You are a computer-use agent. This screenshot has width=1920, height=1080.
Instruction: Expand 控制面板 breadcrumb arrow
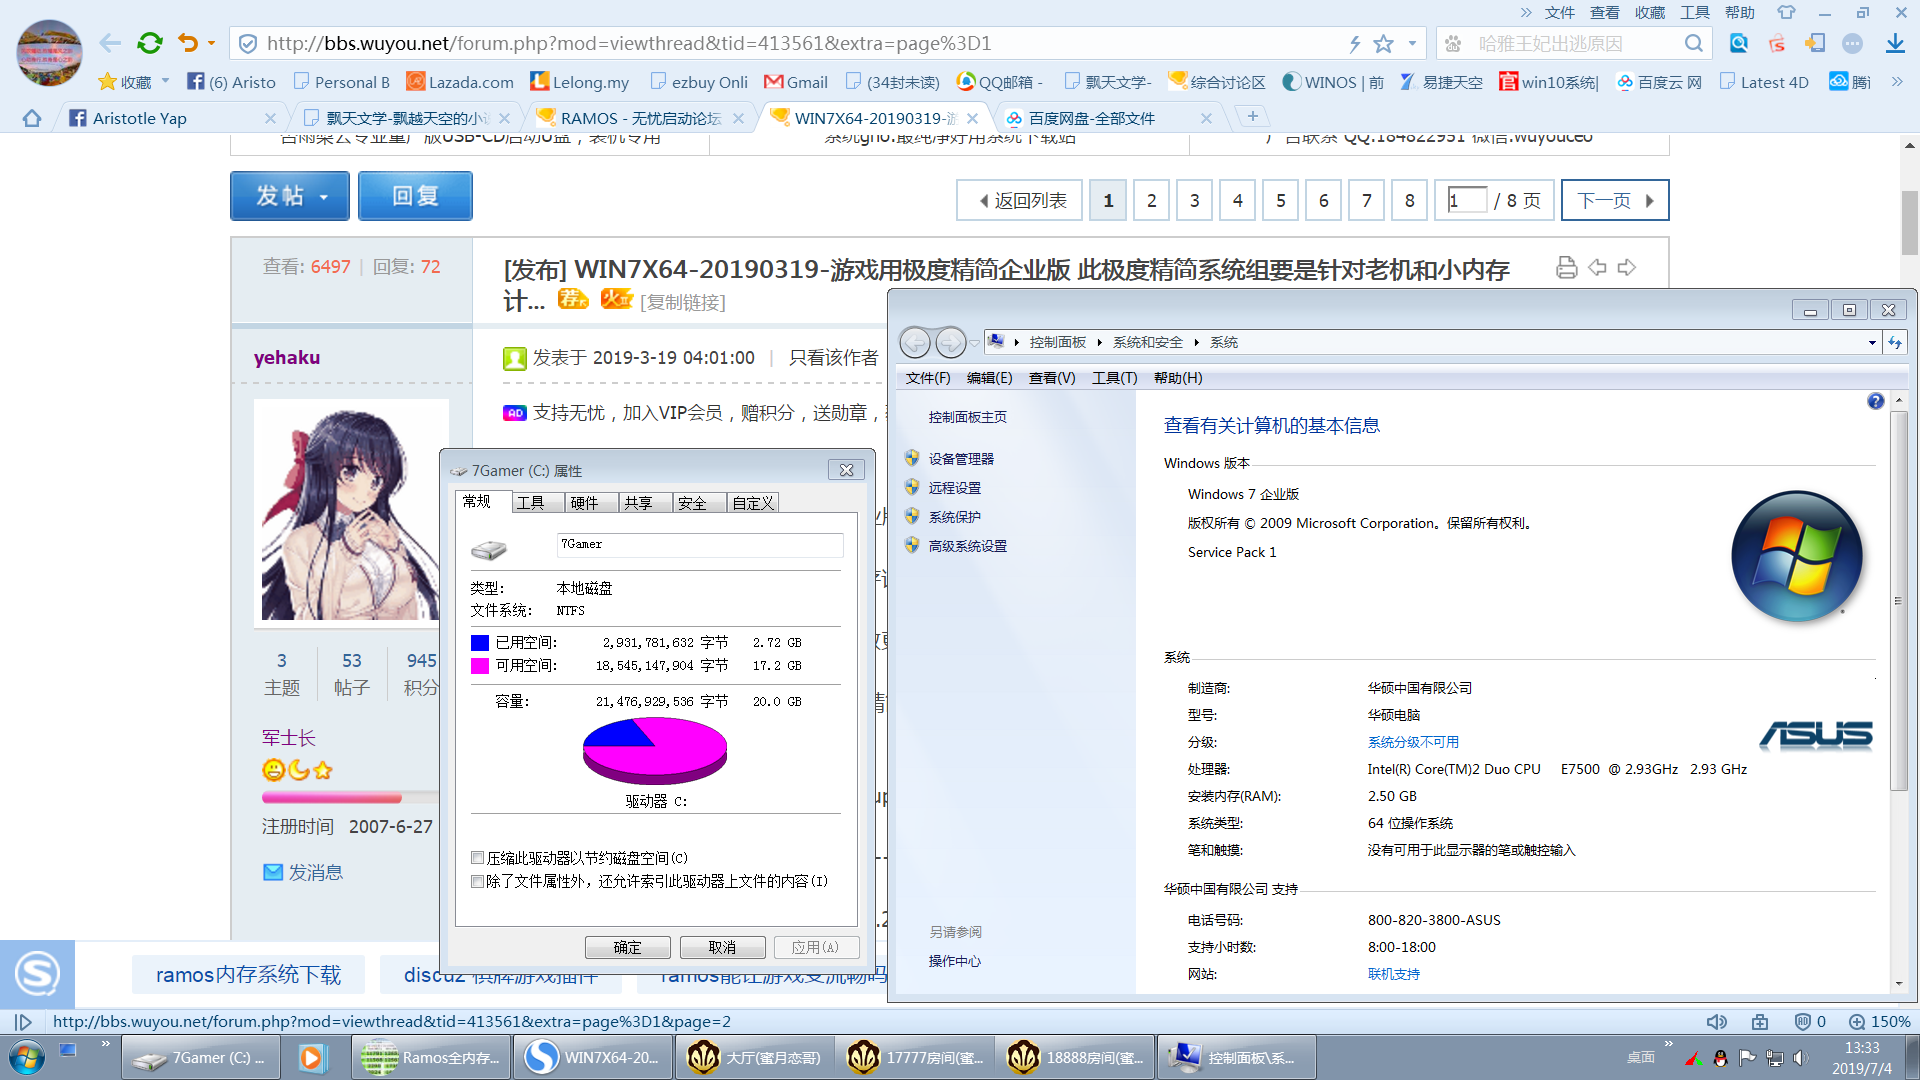(x=1099, y=342)
